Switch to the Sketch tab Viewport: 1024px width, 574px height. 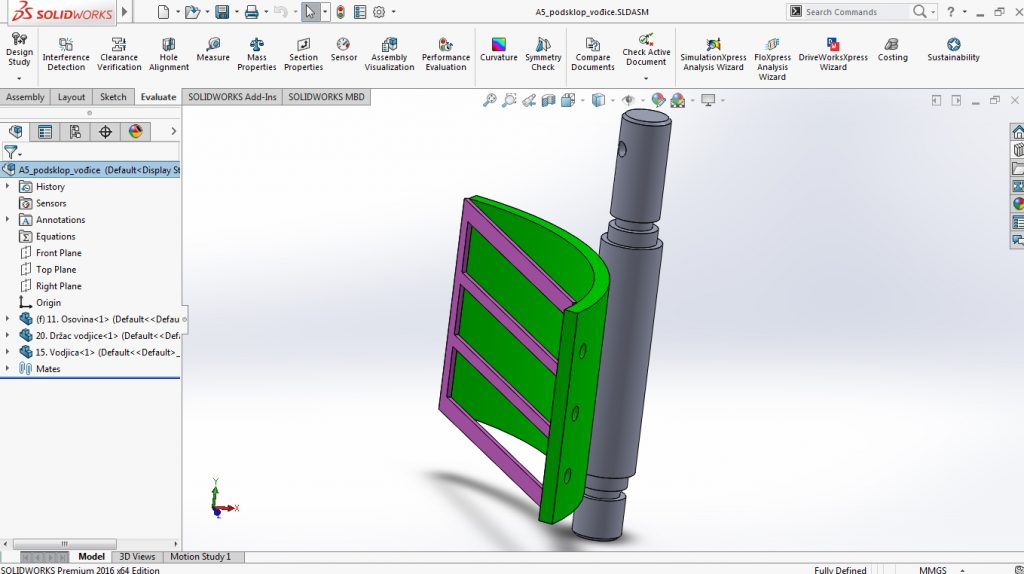[x=113, y=97]
